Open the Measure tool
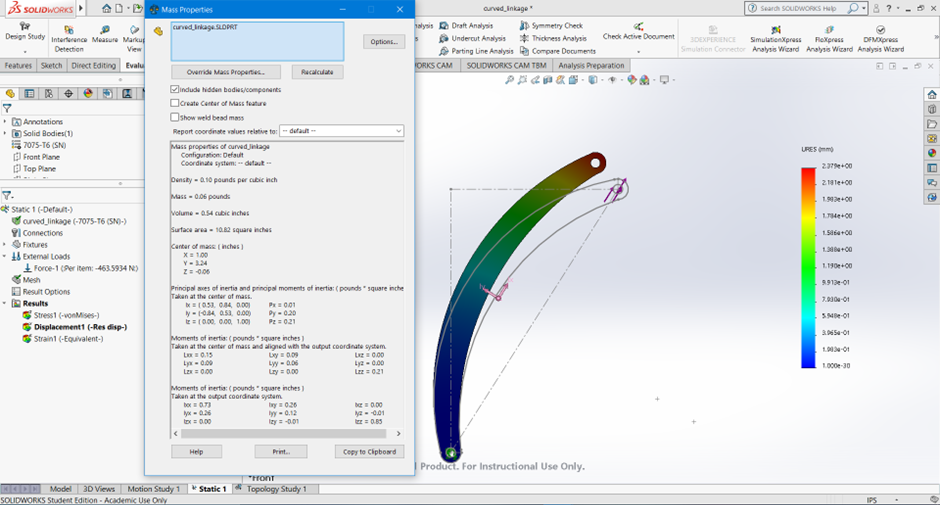 (104, 34)
